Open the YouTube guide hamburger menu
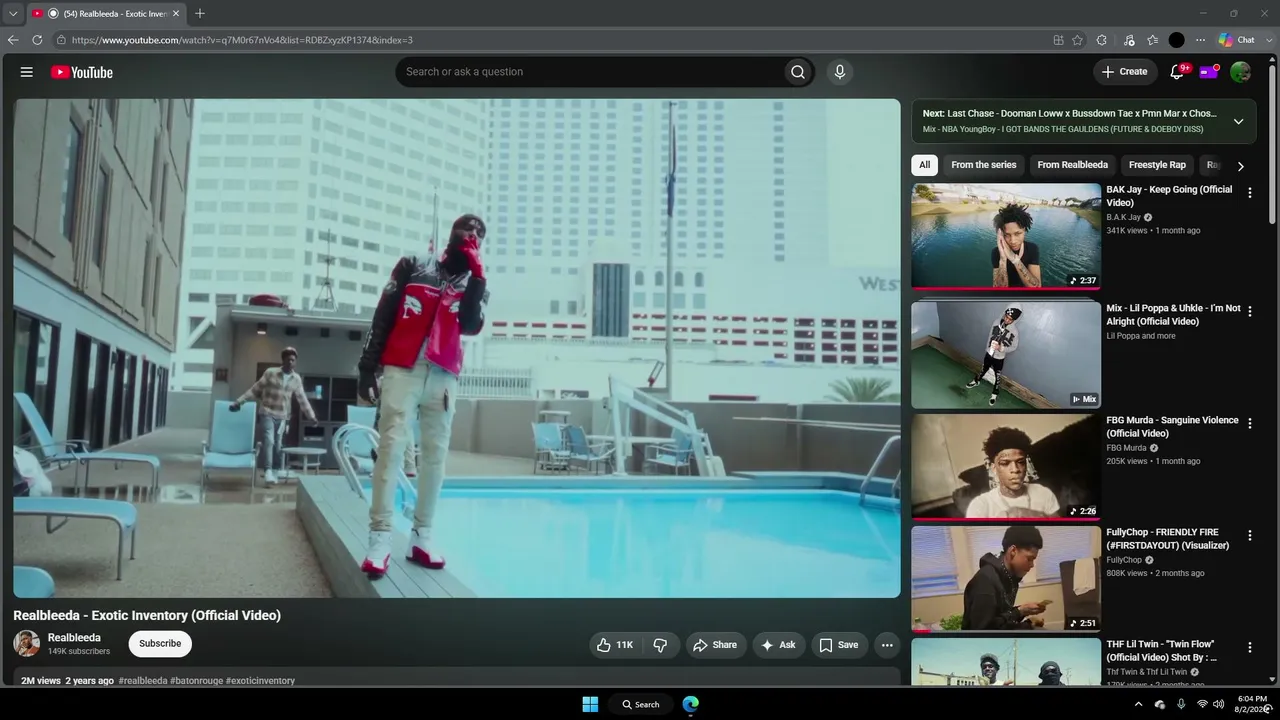Image resolution: width=1280 pixels, height=720 pixels. (27, 72)
